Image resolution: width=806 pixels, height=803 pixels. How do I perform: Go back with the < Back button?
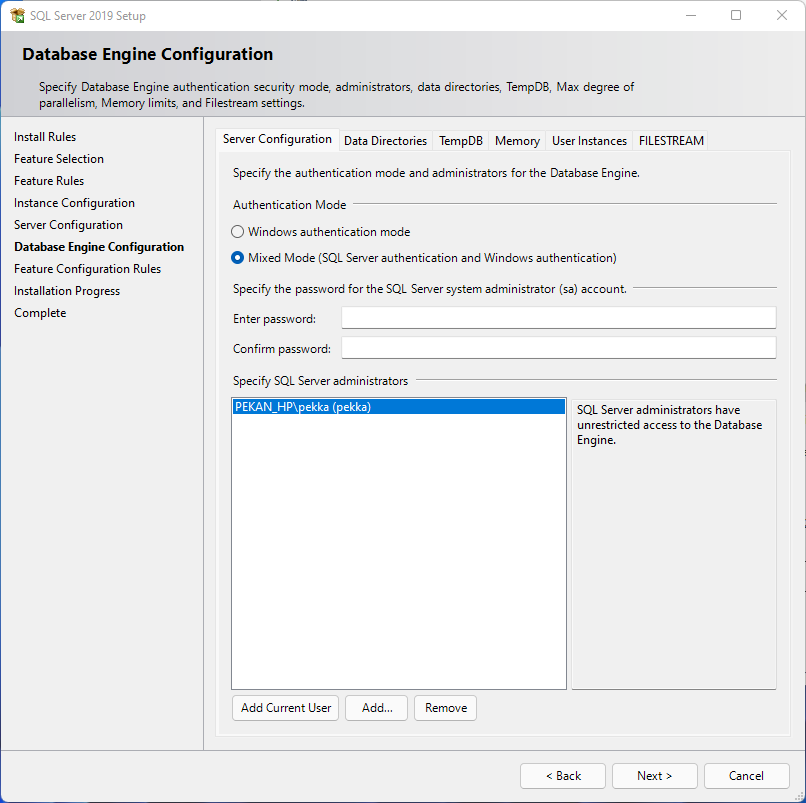coord(563,776)
